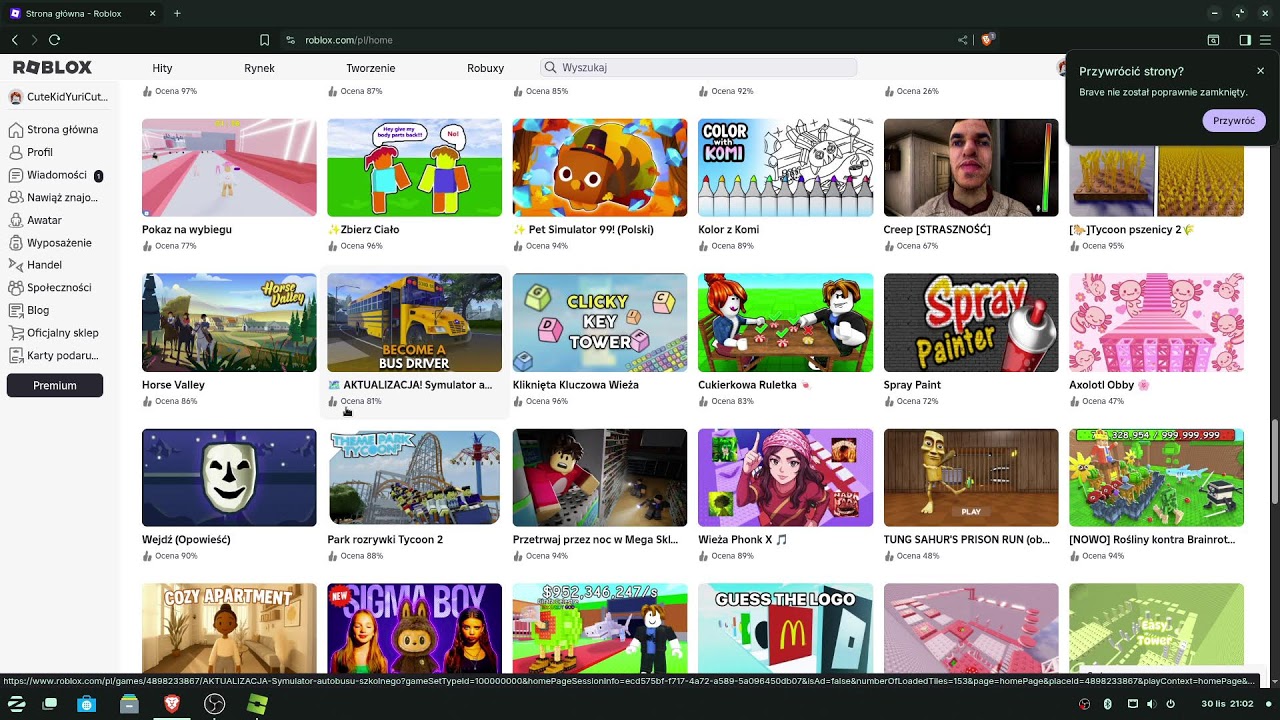Open Creep [STRASZNOŚĆ] game title
1280x720 pixels.
point(937,229)
